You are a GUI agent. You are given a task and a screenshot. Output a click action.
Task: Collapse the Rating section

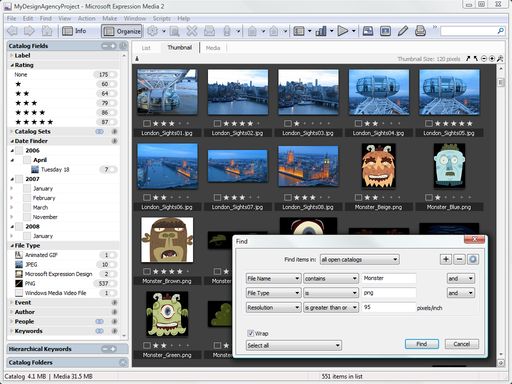[12, 65]
